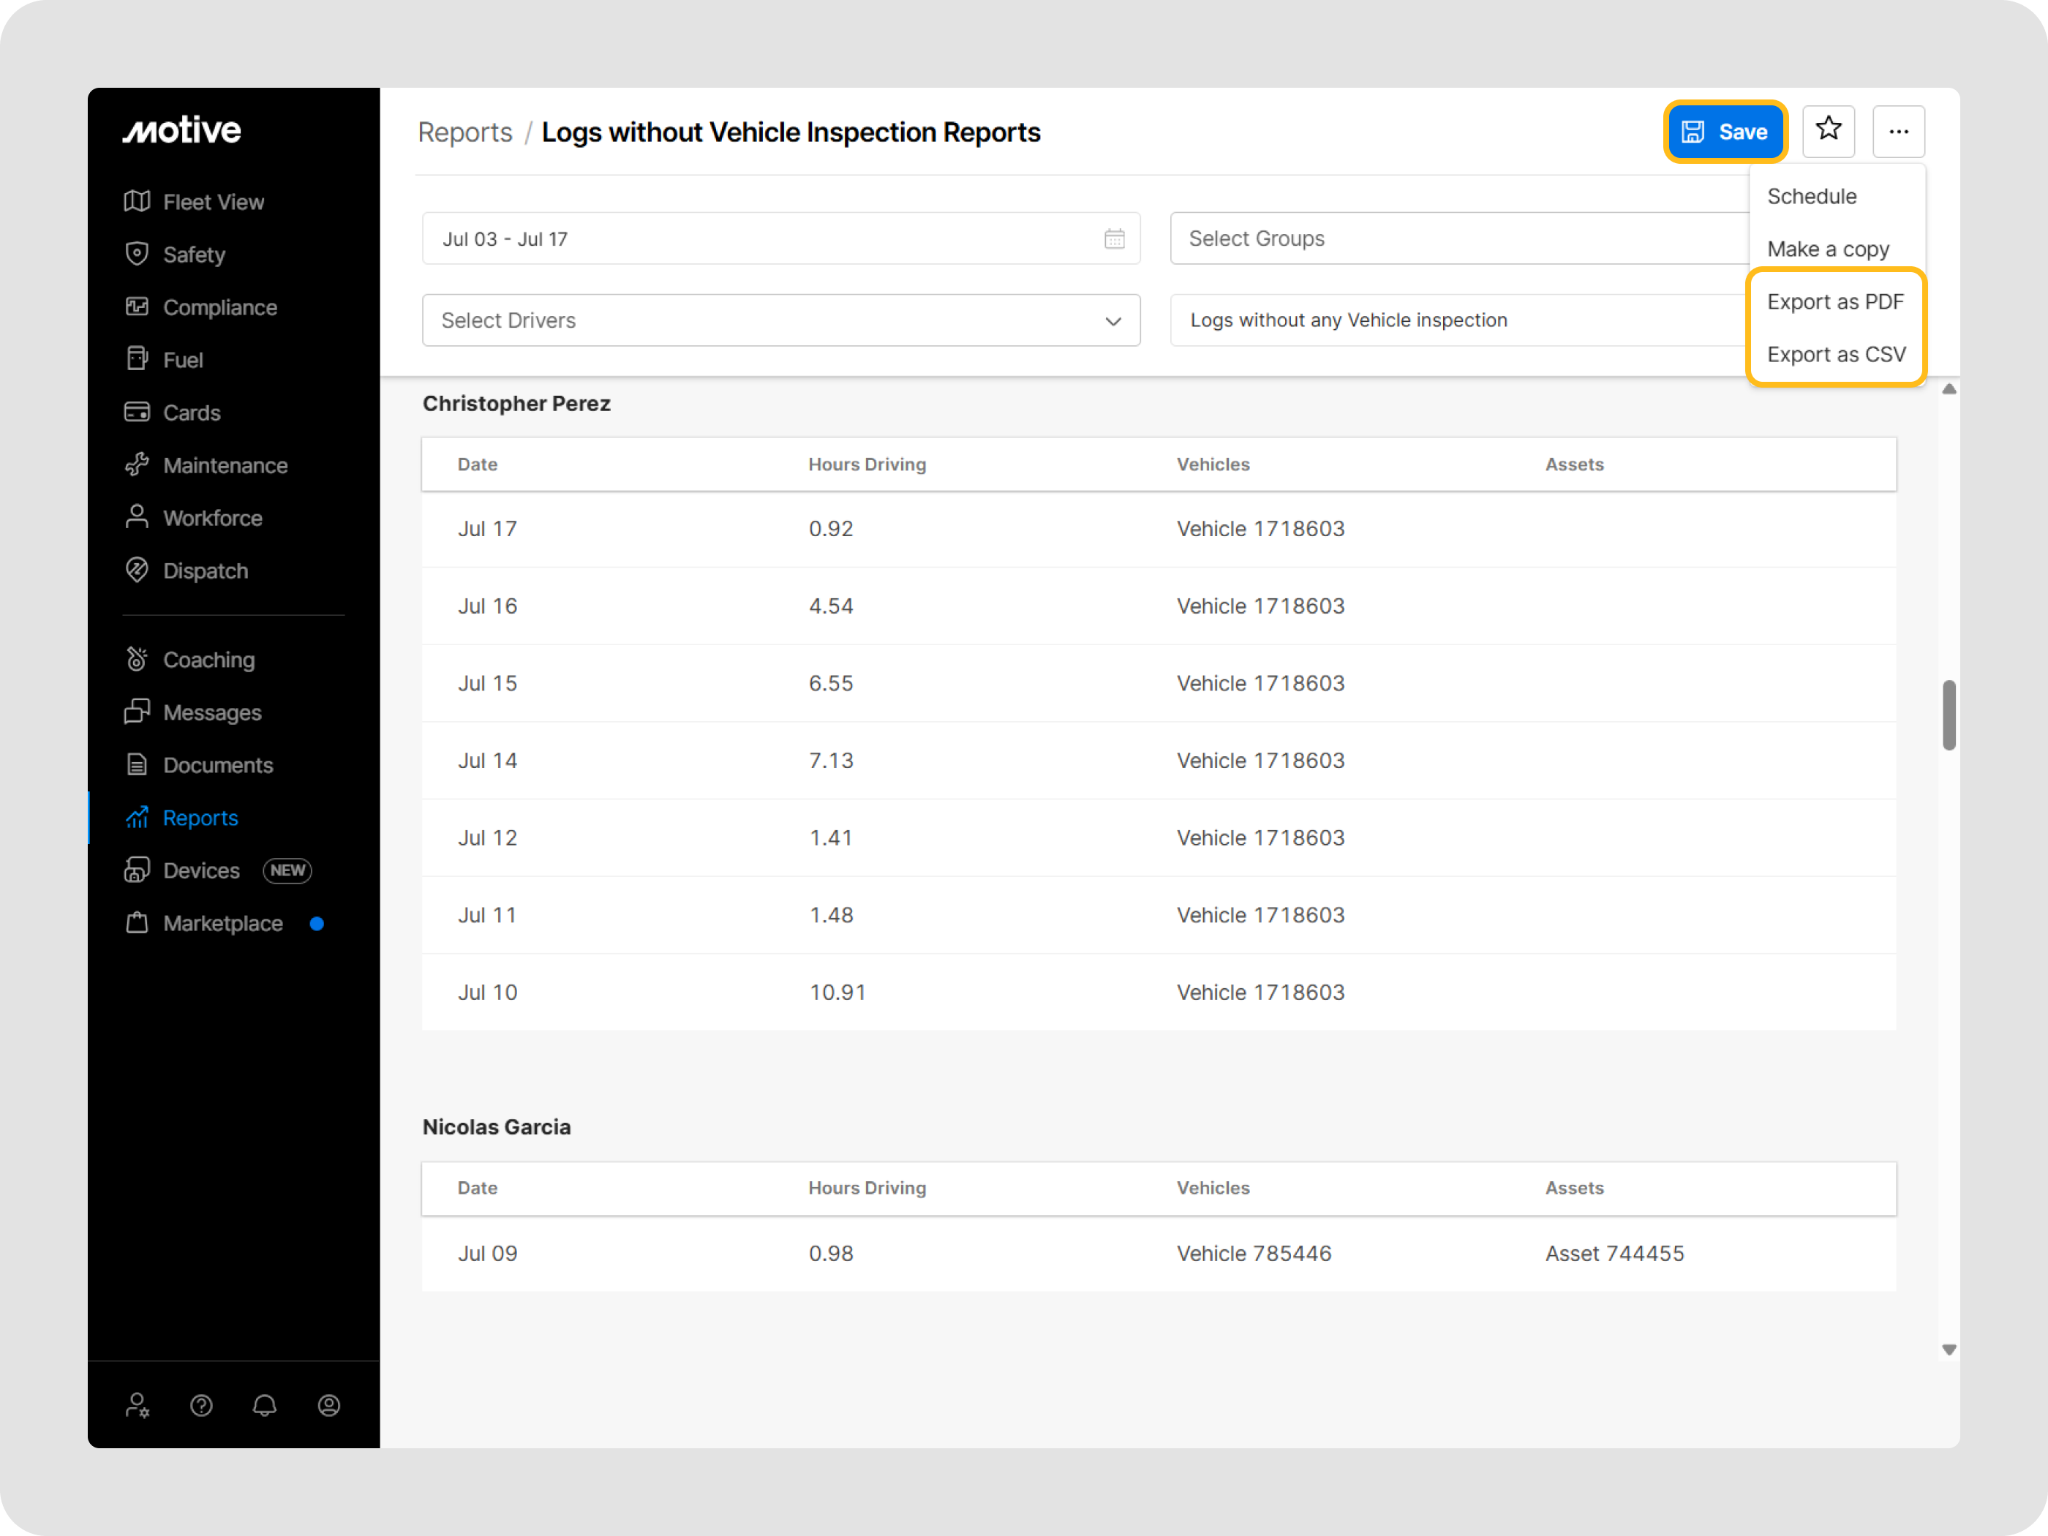Choose Export as CSV option
The width and height of the screenshot is (2048, 1536).
pos(1836,355)
